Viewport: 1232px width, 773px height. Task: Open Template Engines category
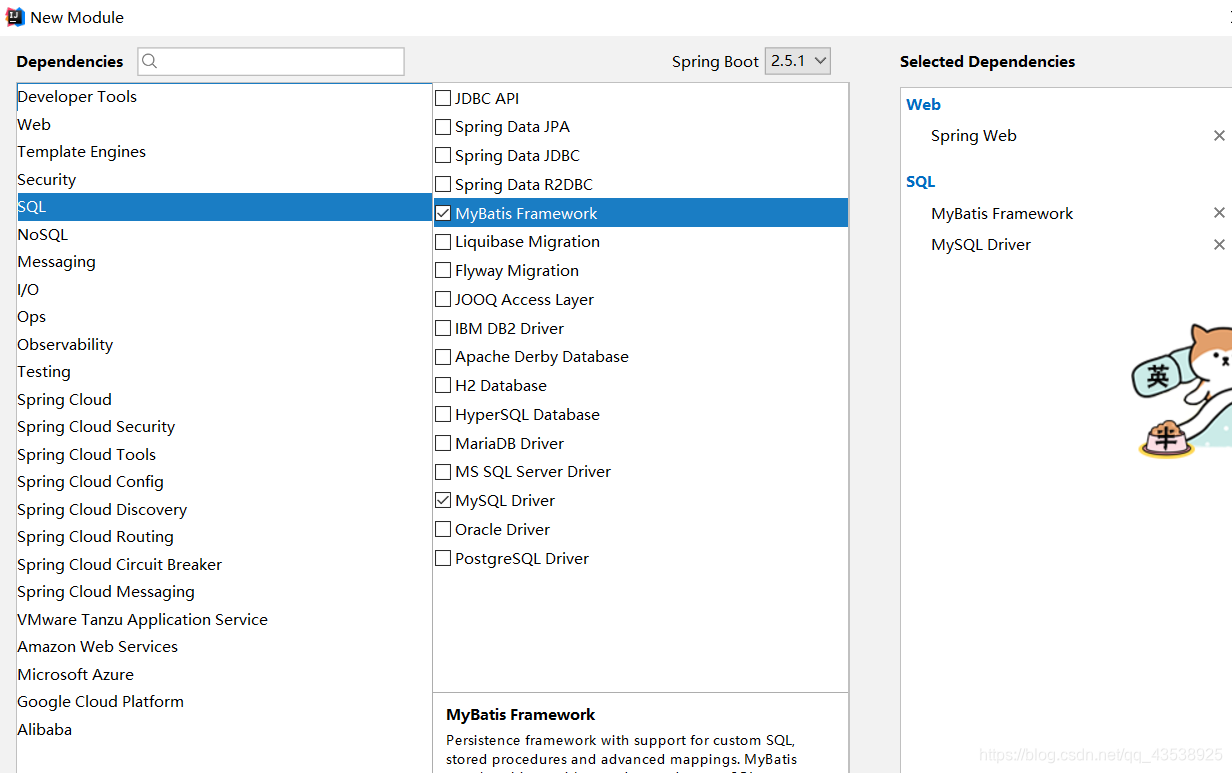tap(224, 152)
